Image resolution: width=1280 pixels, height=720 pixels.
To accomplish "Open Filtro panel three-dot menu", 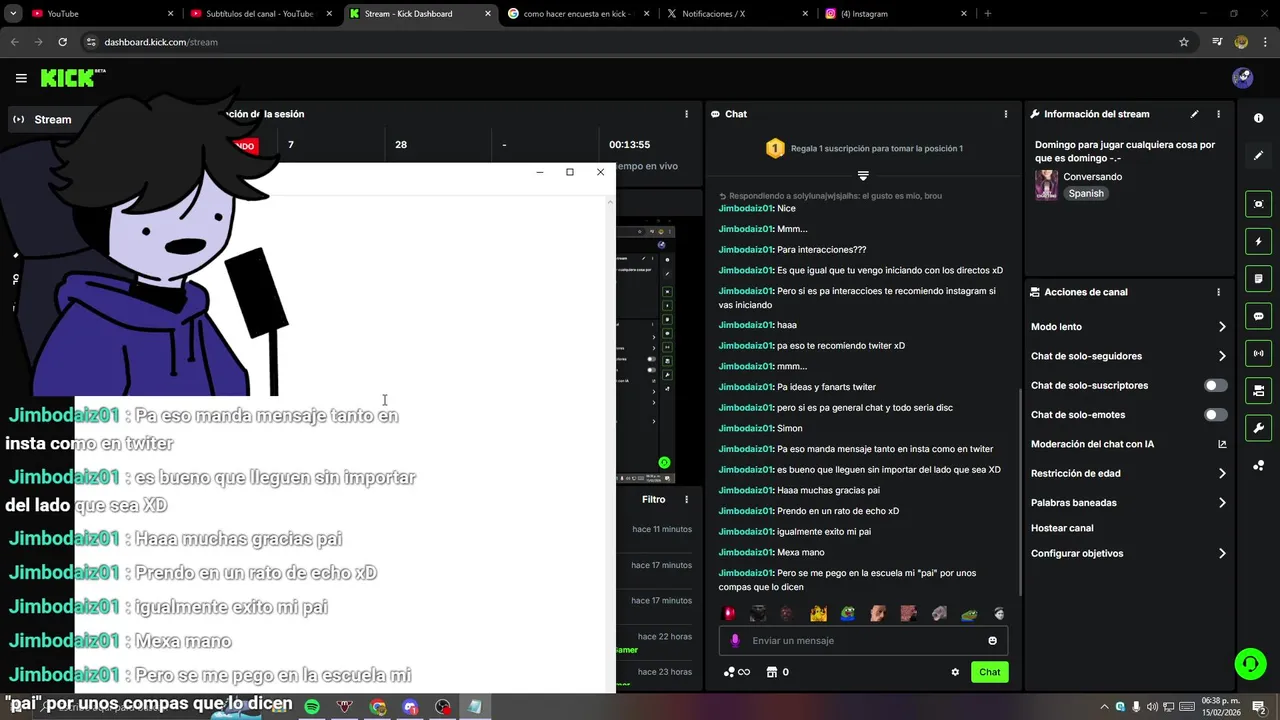I will point(686,499).
